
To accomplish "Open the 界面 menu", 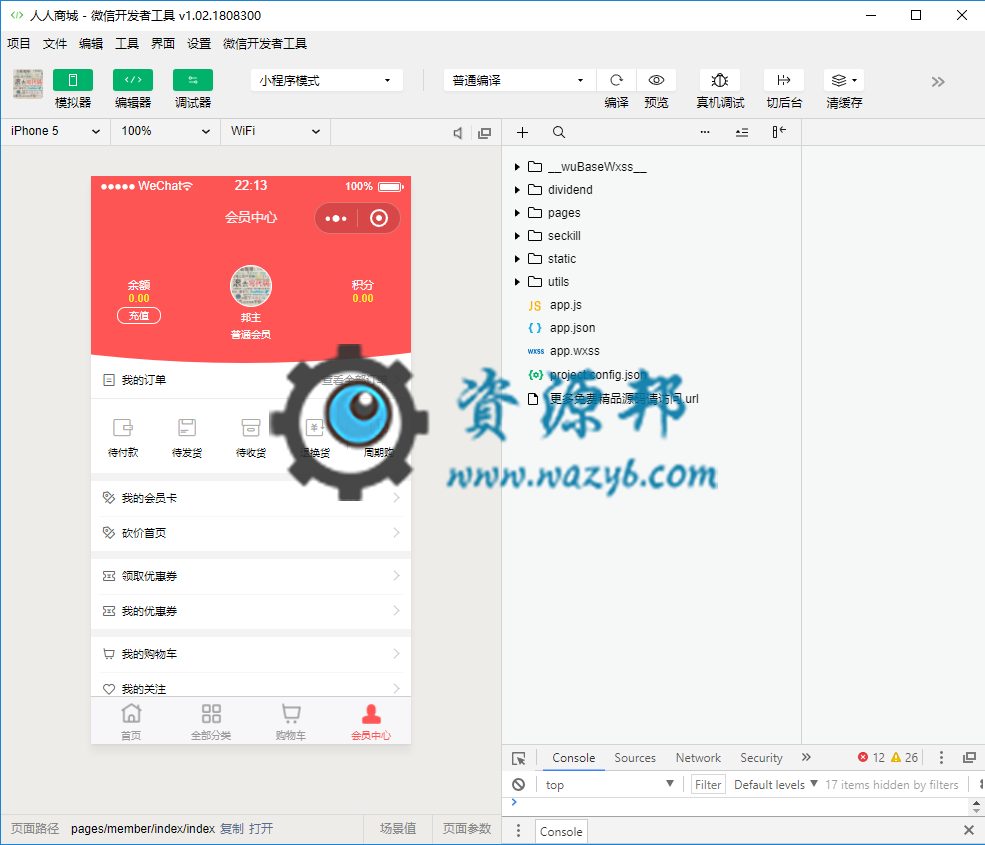I will [x=163, y=43].
